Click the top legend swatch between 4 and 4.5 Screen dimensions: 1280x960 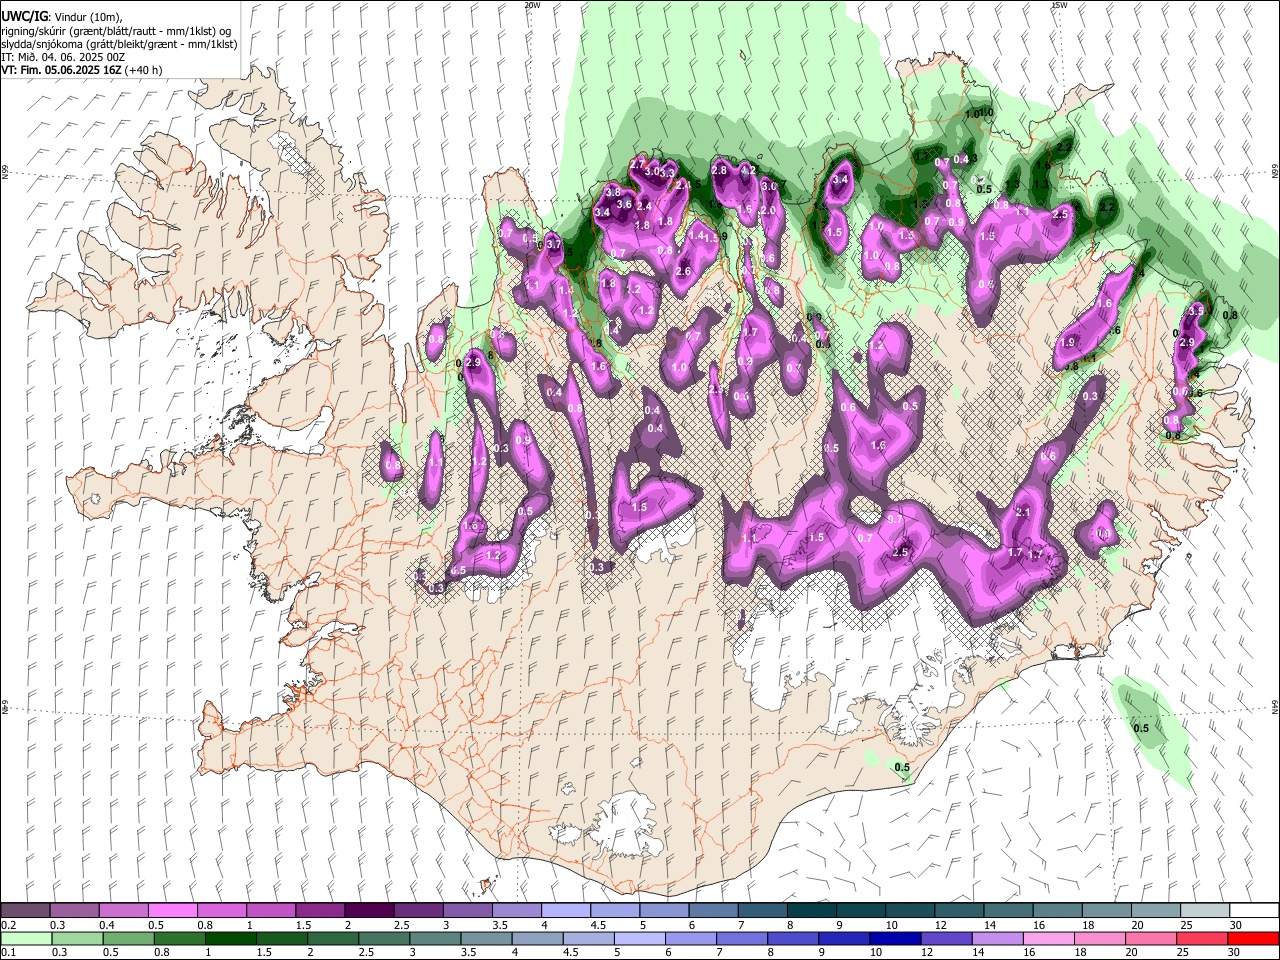coord(566,911)
